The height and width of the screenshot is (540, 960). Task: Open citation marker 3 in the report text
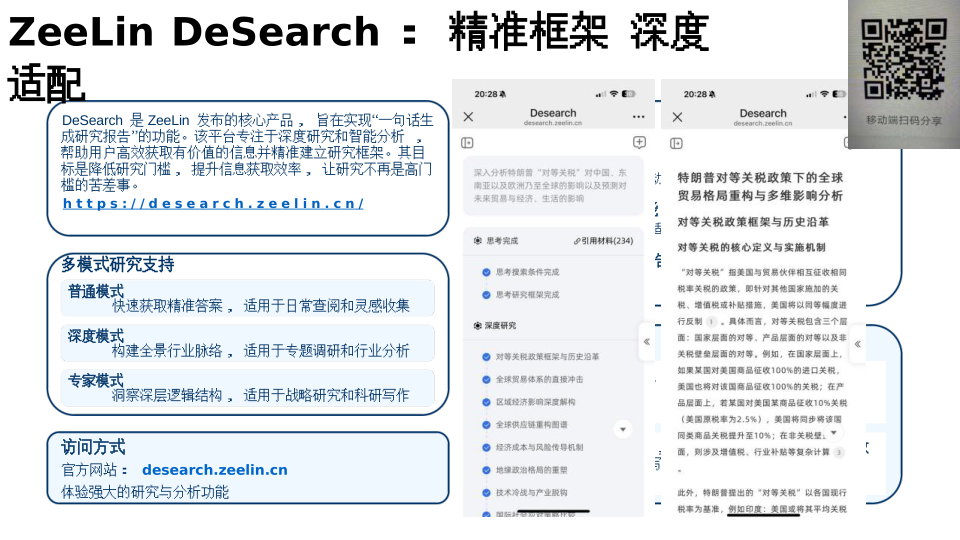838,452
